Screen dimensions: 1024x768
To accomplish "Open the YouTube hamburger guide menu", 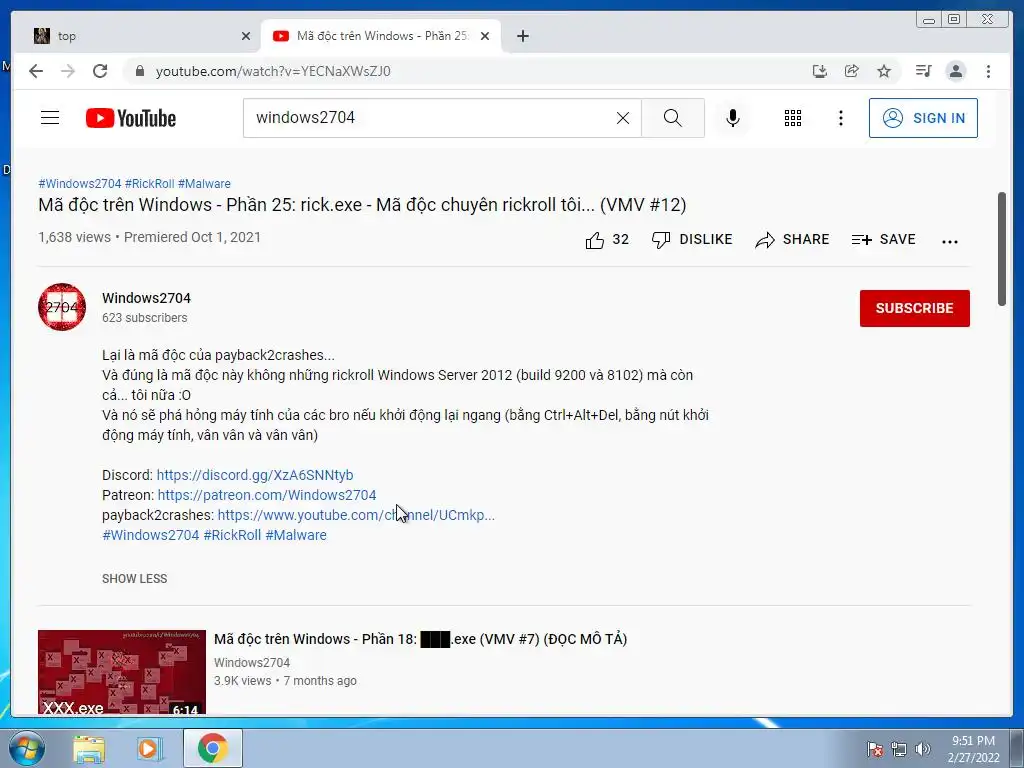I will click(x=50, y=118).
